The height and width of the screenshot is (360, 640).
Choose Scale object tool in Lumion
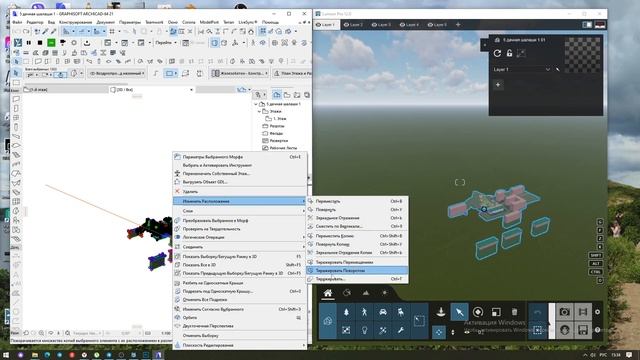pos(496,312)
